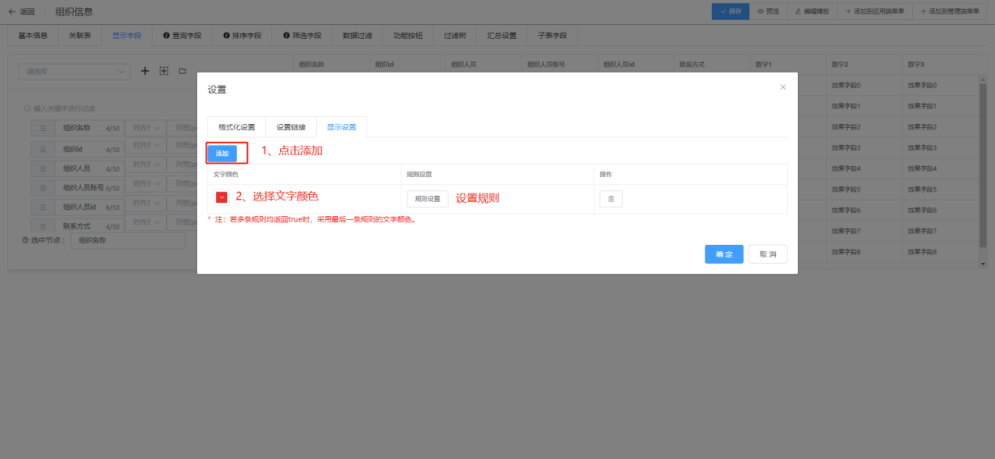Open the alignment dropdown for 组织人员账号

tap(145, 184)
